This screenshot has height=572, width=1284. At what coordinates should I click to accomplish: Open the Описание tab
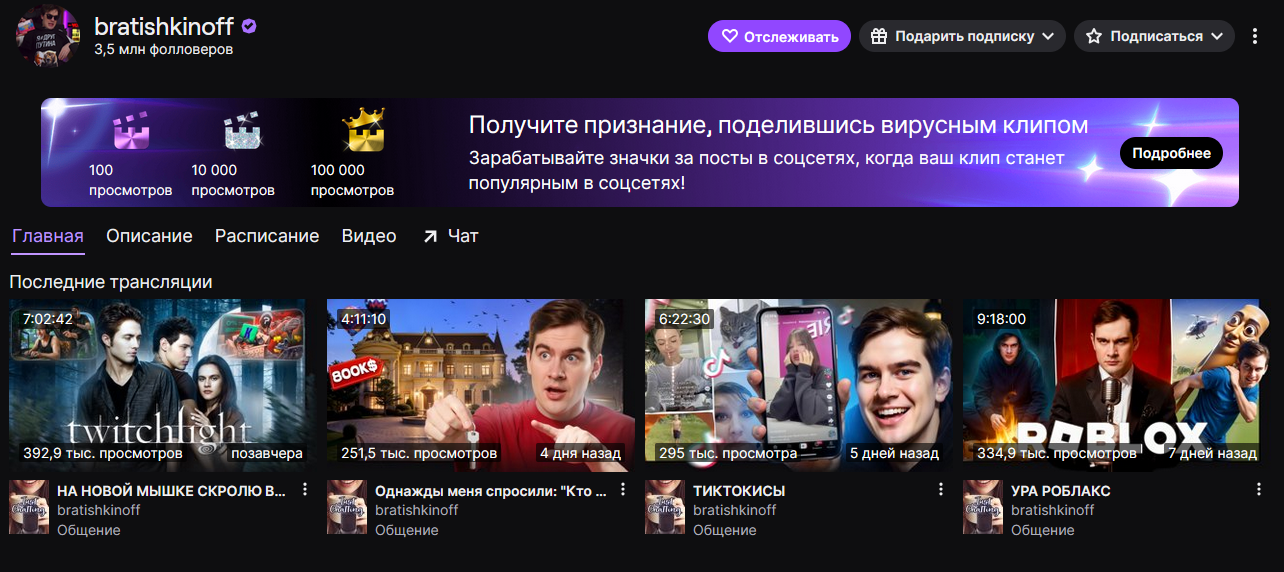pyautogui.click(x=149, y=237)
